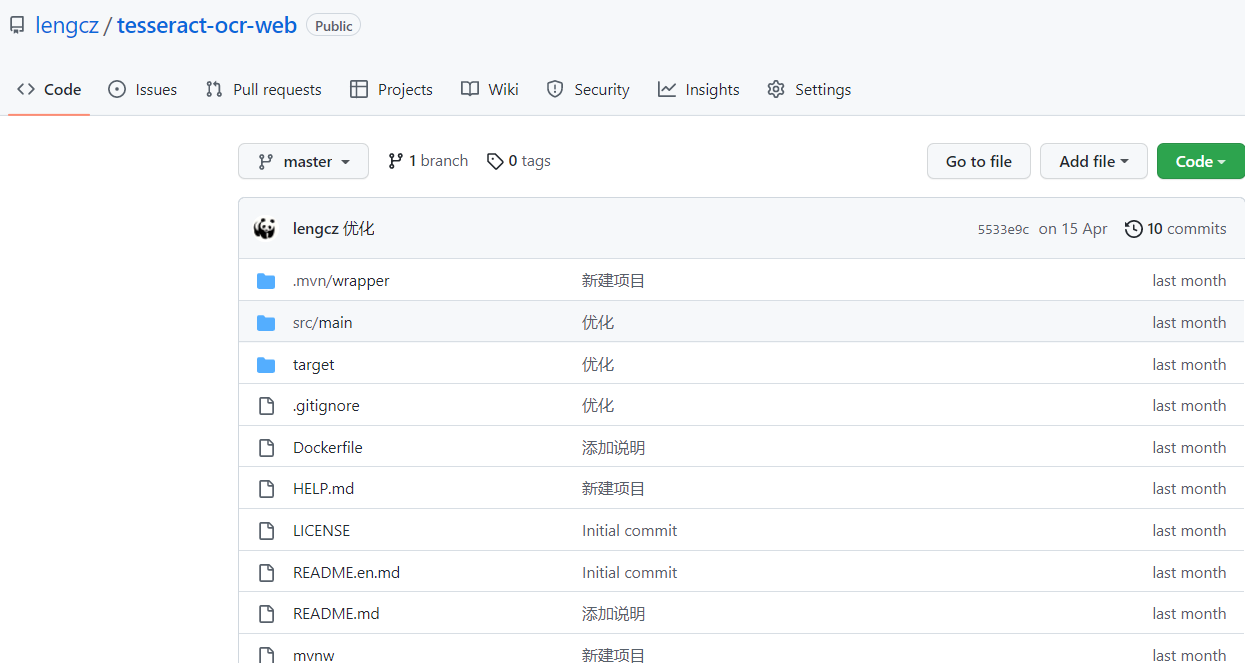
Task: Click the tag icon beside 0 tags
Action: coord(495,161)
